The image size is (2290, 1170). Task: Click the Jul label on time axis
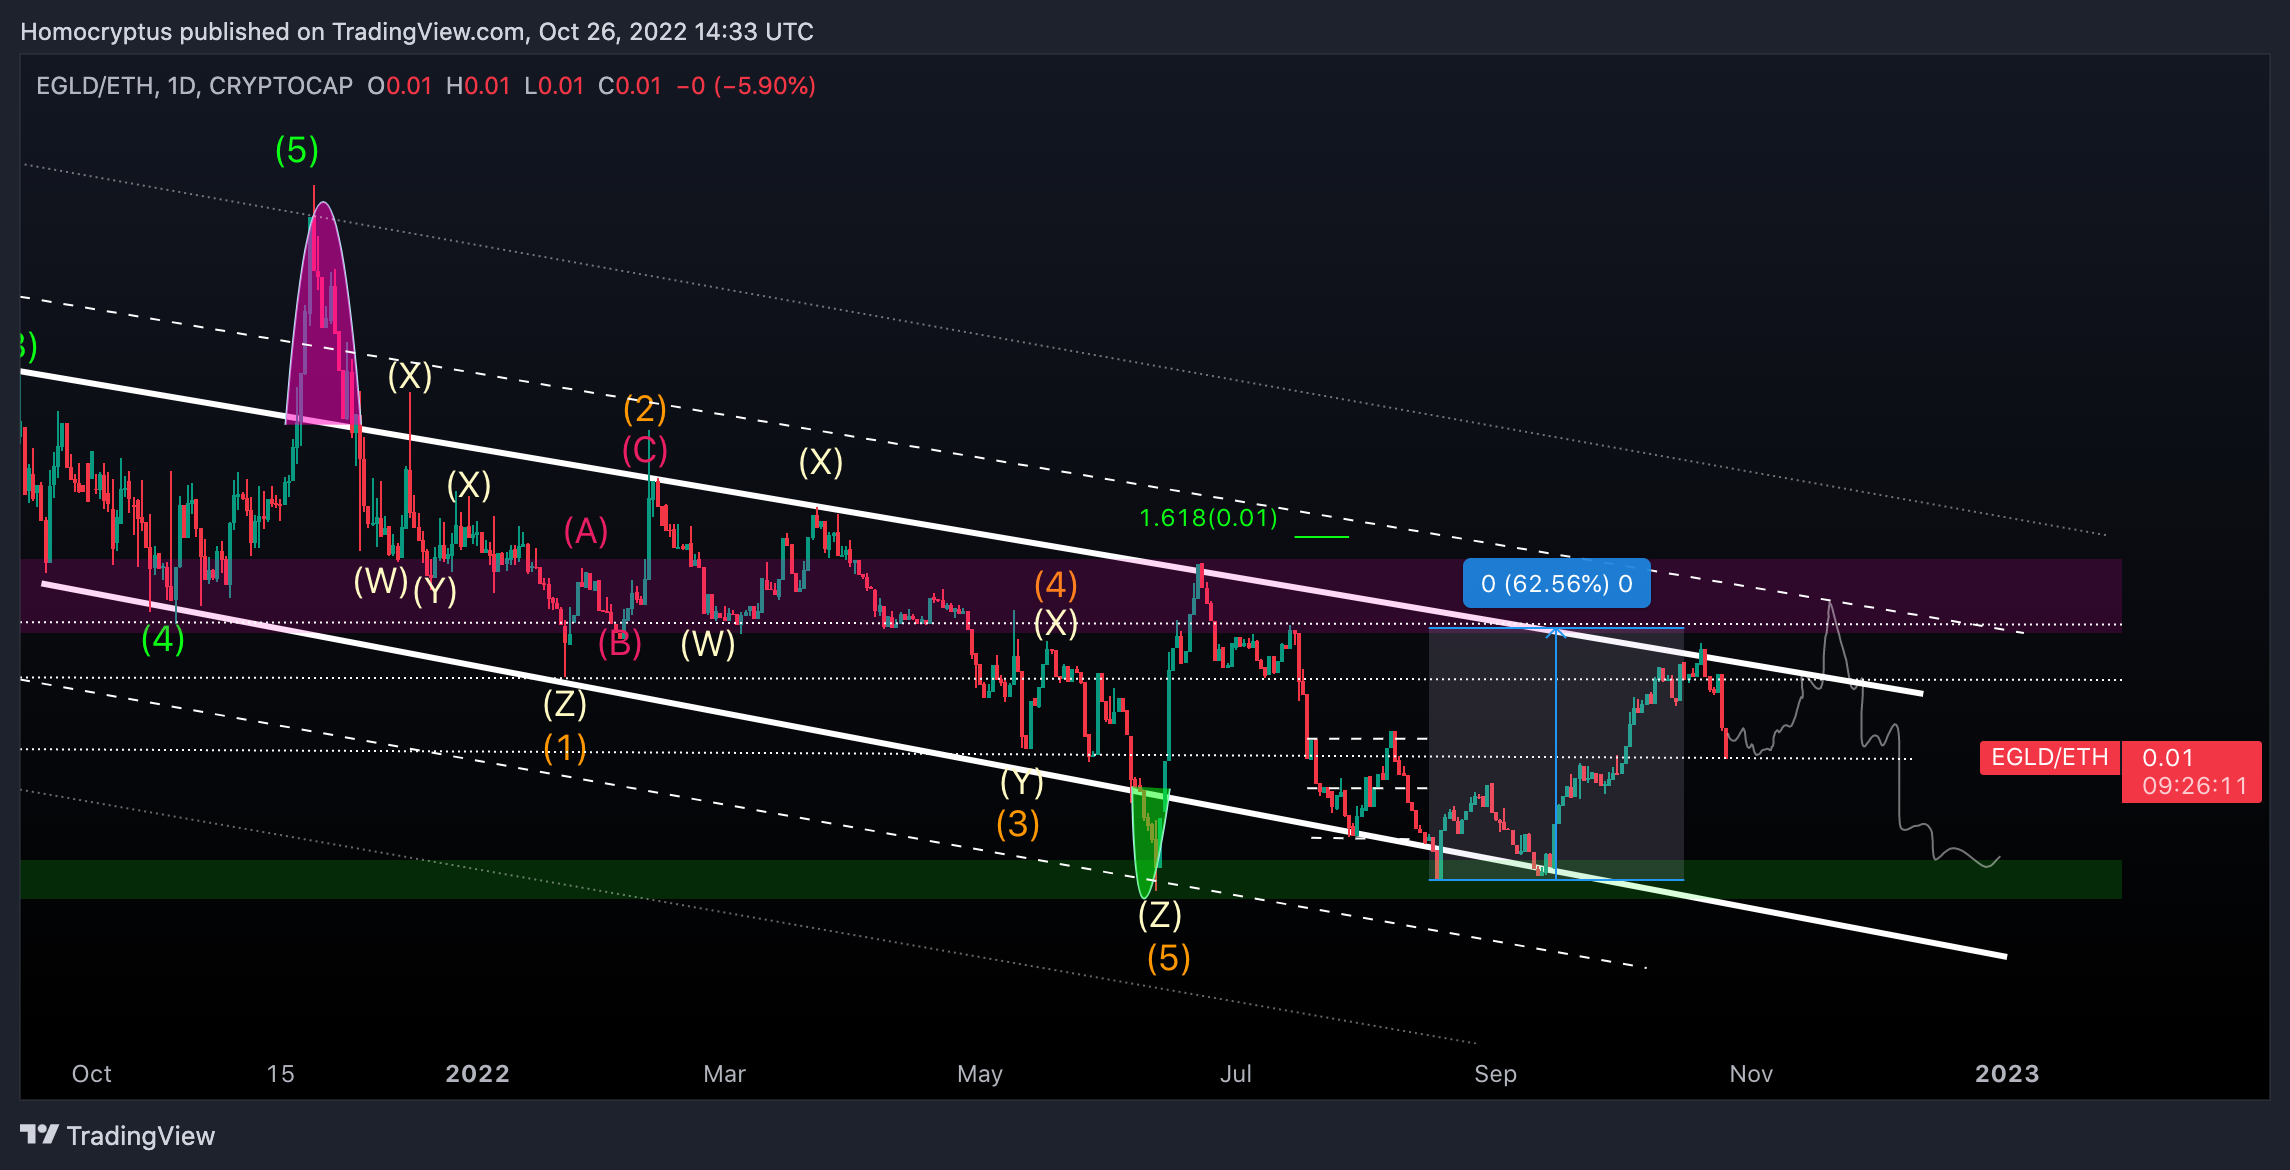1236,1073
